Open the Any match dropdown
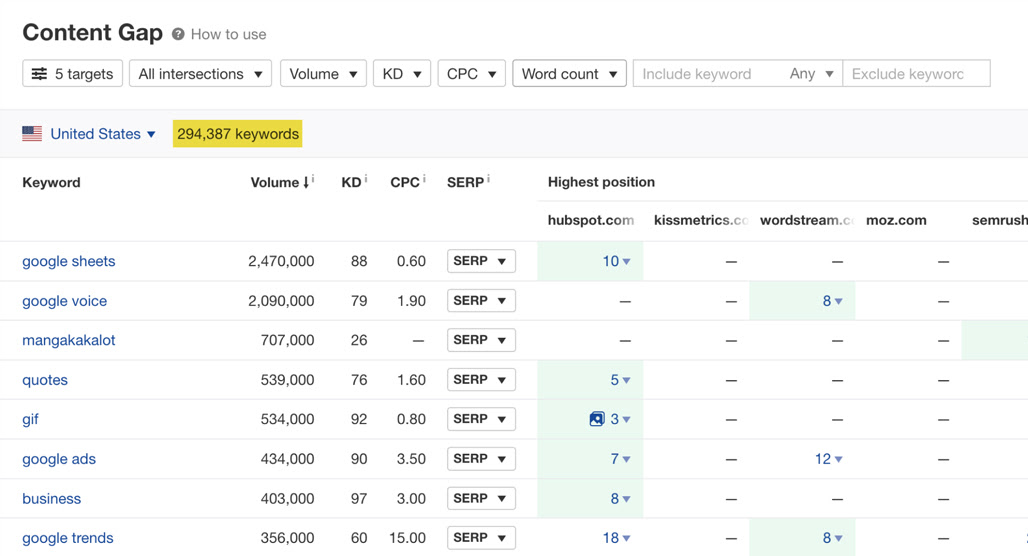1028x556 pixels. [811, 73]
